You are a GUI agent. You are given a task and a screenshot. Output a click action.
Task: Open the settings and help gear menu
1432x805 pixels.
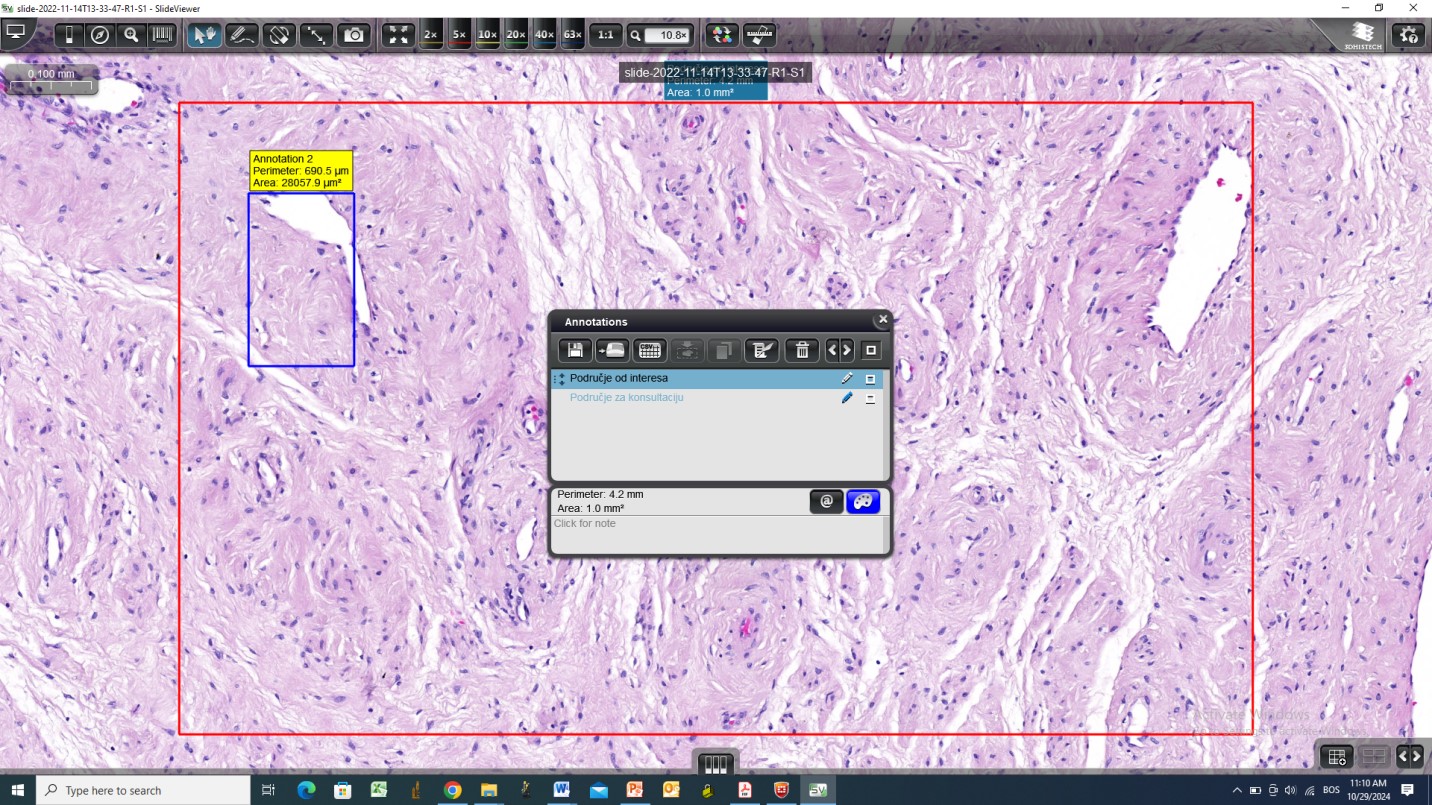[x=1408, y=35]
